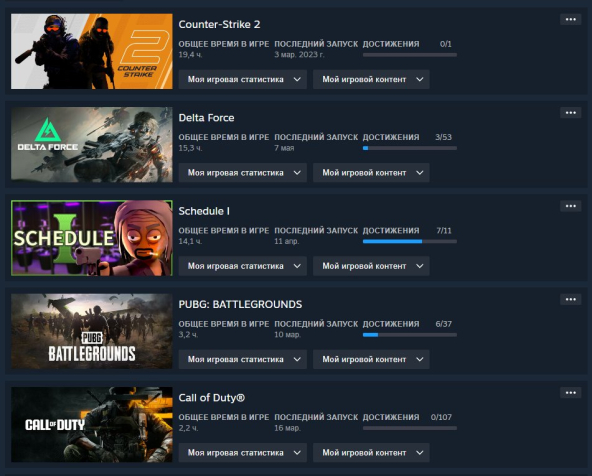The image size is (592, 476).
Task: Open the three-dot menu for Call of Duty
Action: [570, 393]
